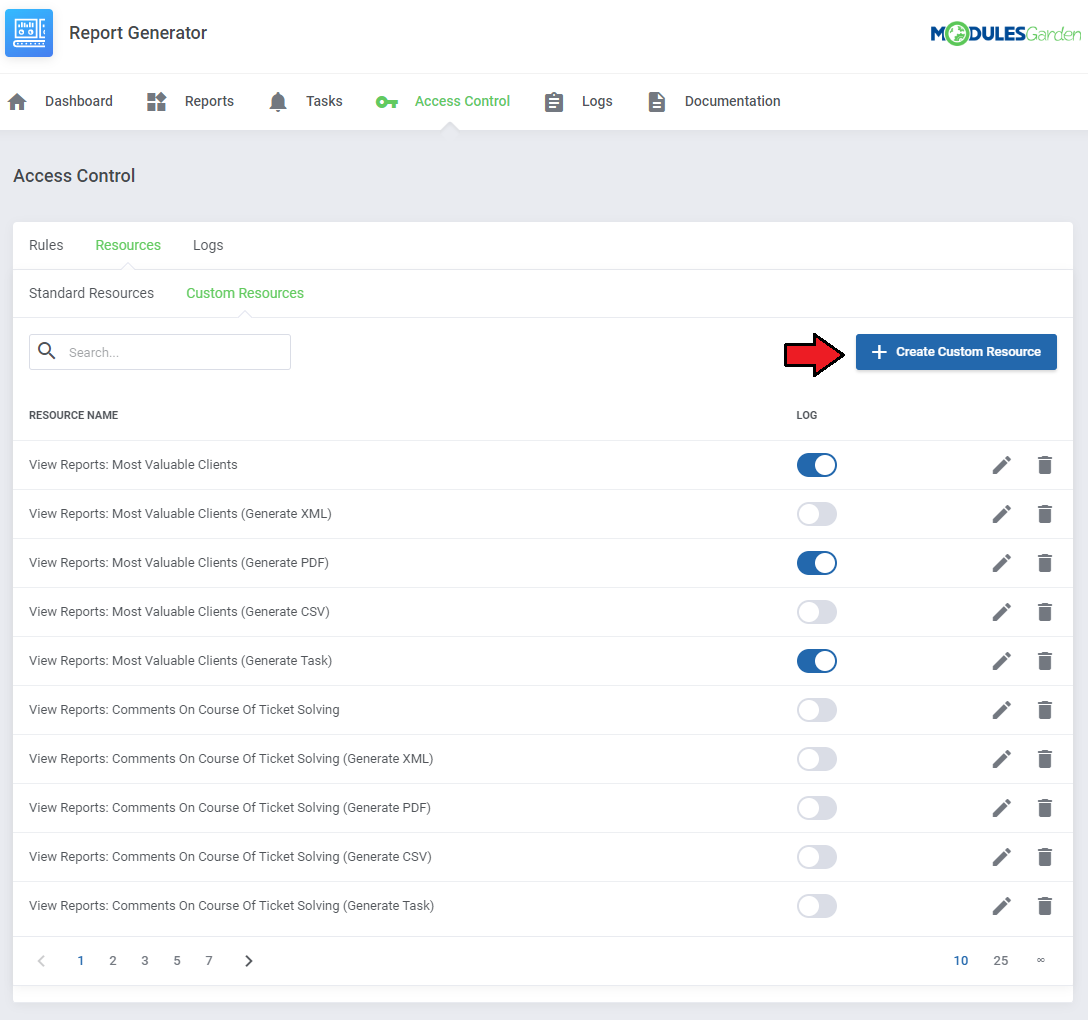The image size is (1088, 1020).
Task: Enable log for Most Valuable Clients (Generate XML)
Action: (x=817, y=514)
